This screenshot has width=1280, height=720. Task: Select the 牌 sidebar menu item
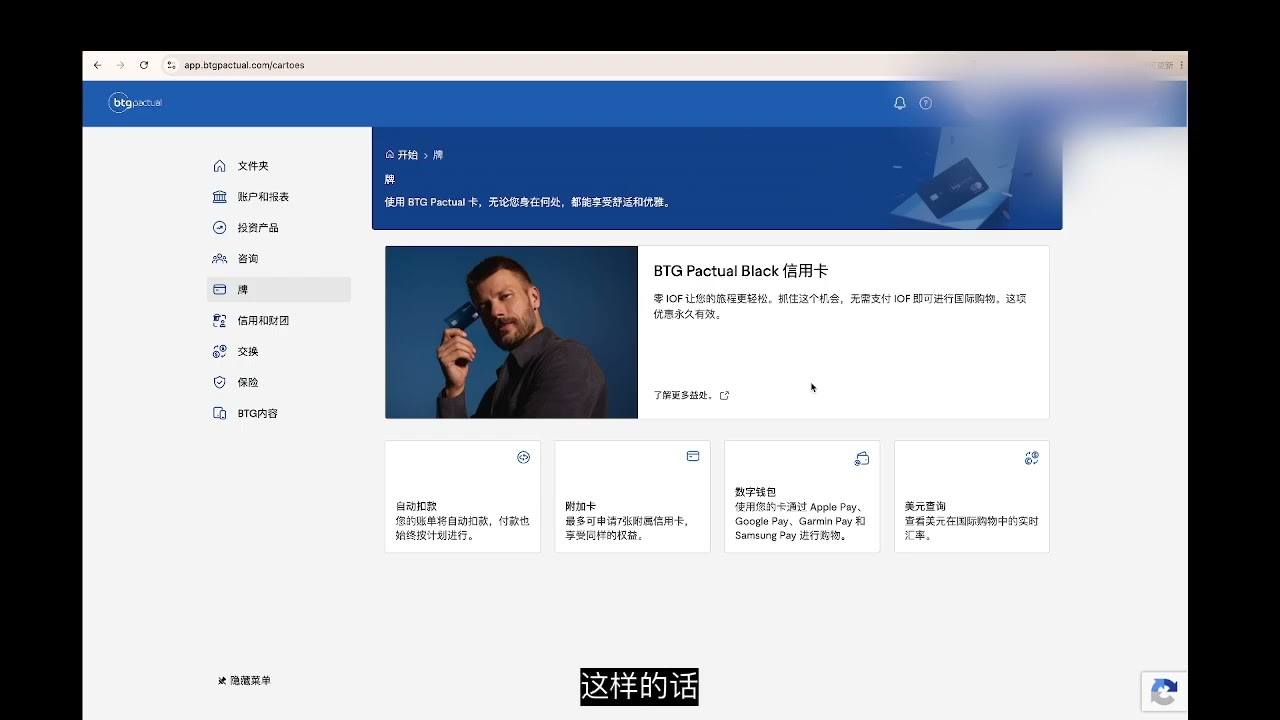(279, 290)
